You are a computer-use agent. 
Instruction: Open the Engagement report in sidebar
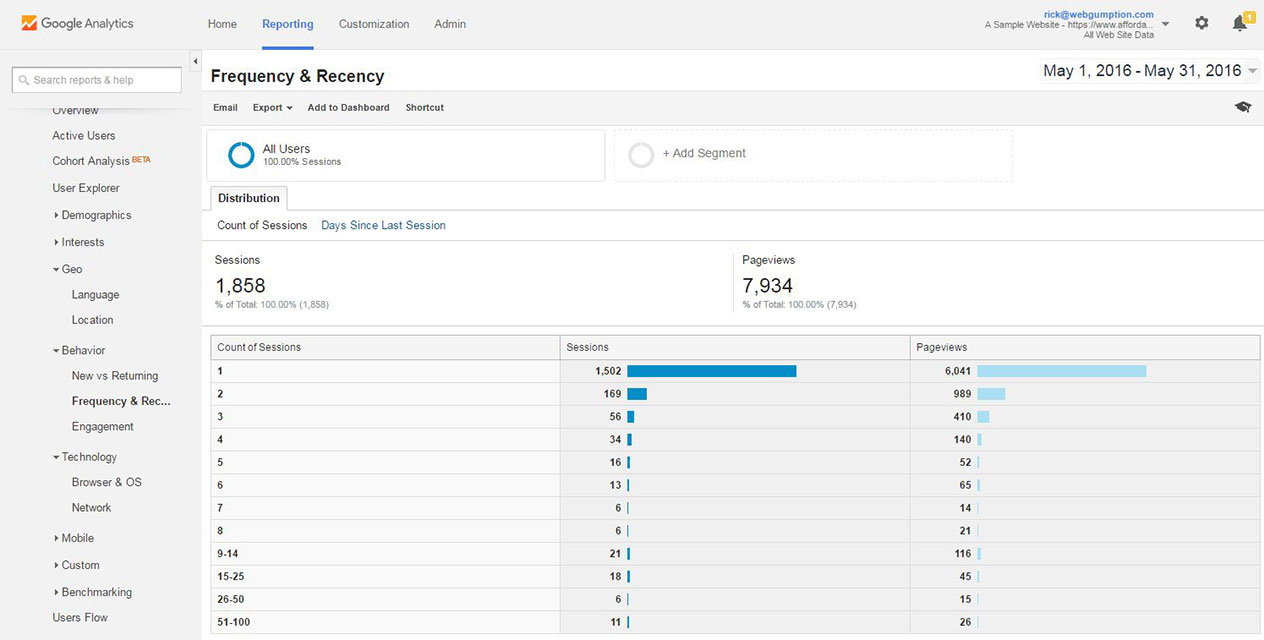(102, 427)
